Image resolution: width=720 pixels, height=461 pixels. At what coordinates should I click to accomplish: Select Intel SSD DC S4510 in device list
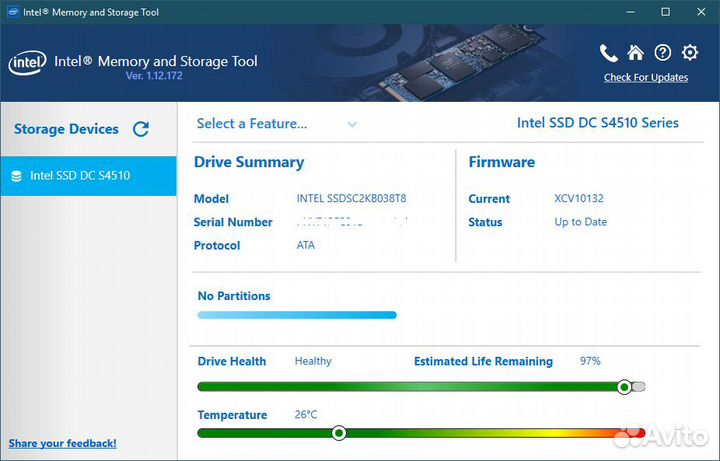click(89, 176)
